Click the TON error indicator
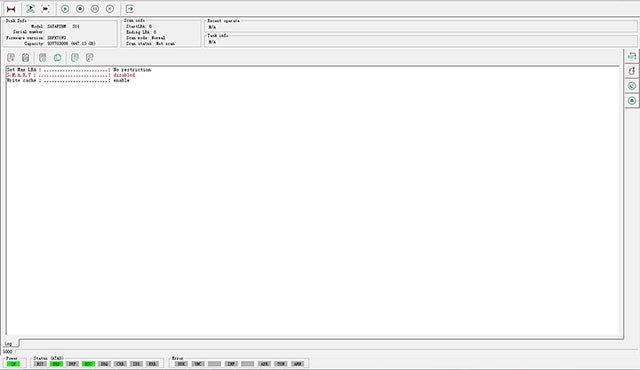 281,363
